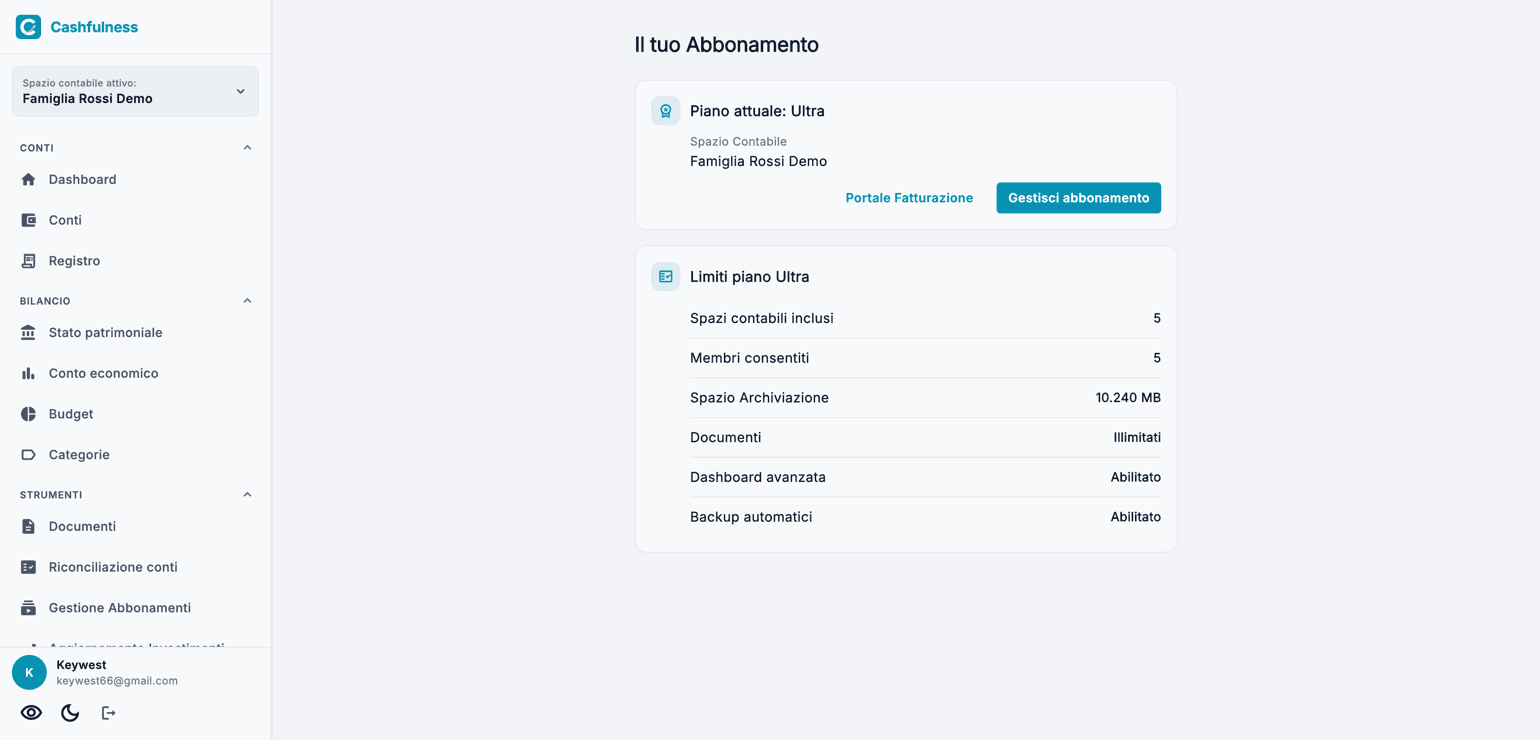
Task: Open Stato patrimoniale bank icon
Action: 28,332
